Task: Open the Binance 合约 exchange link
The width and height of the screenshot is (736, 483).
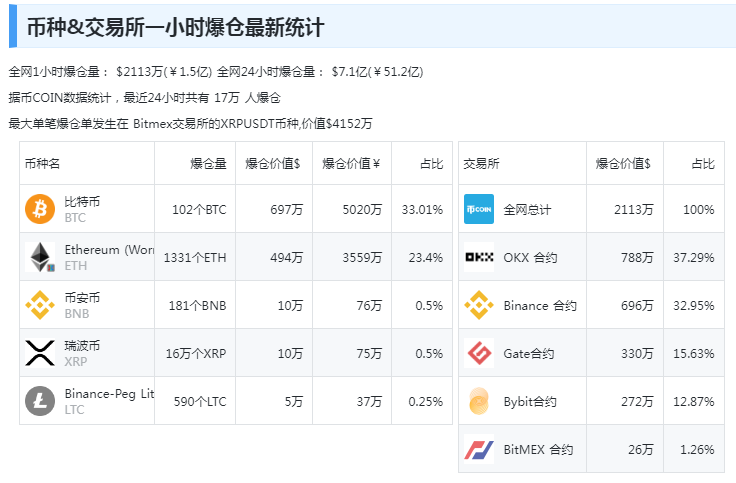Action: 540,306
